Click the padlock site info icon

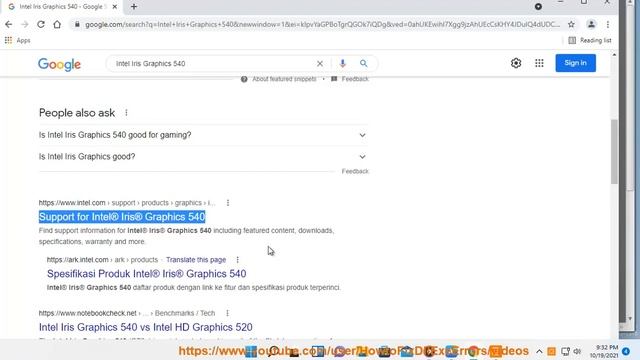tap(77, 24)
